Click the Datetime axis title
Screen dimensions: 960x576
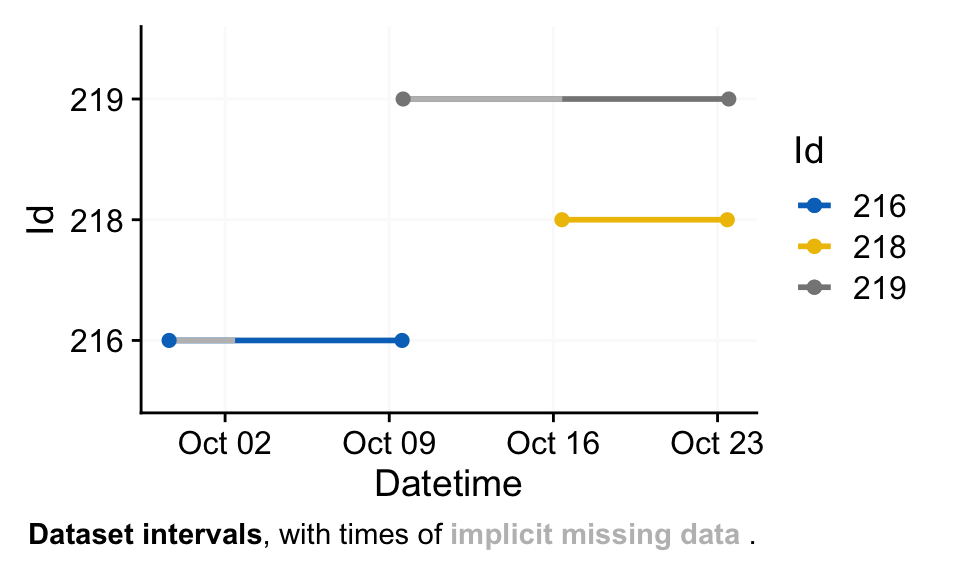coord(448,484)
